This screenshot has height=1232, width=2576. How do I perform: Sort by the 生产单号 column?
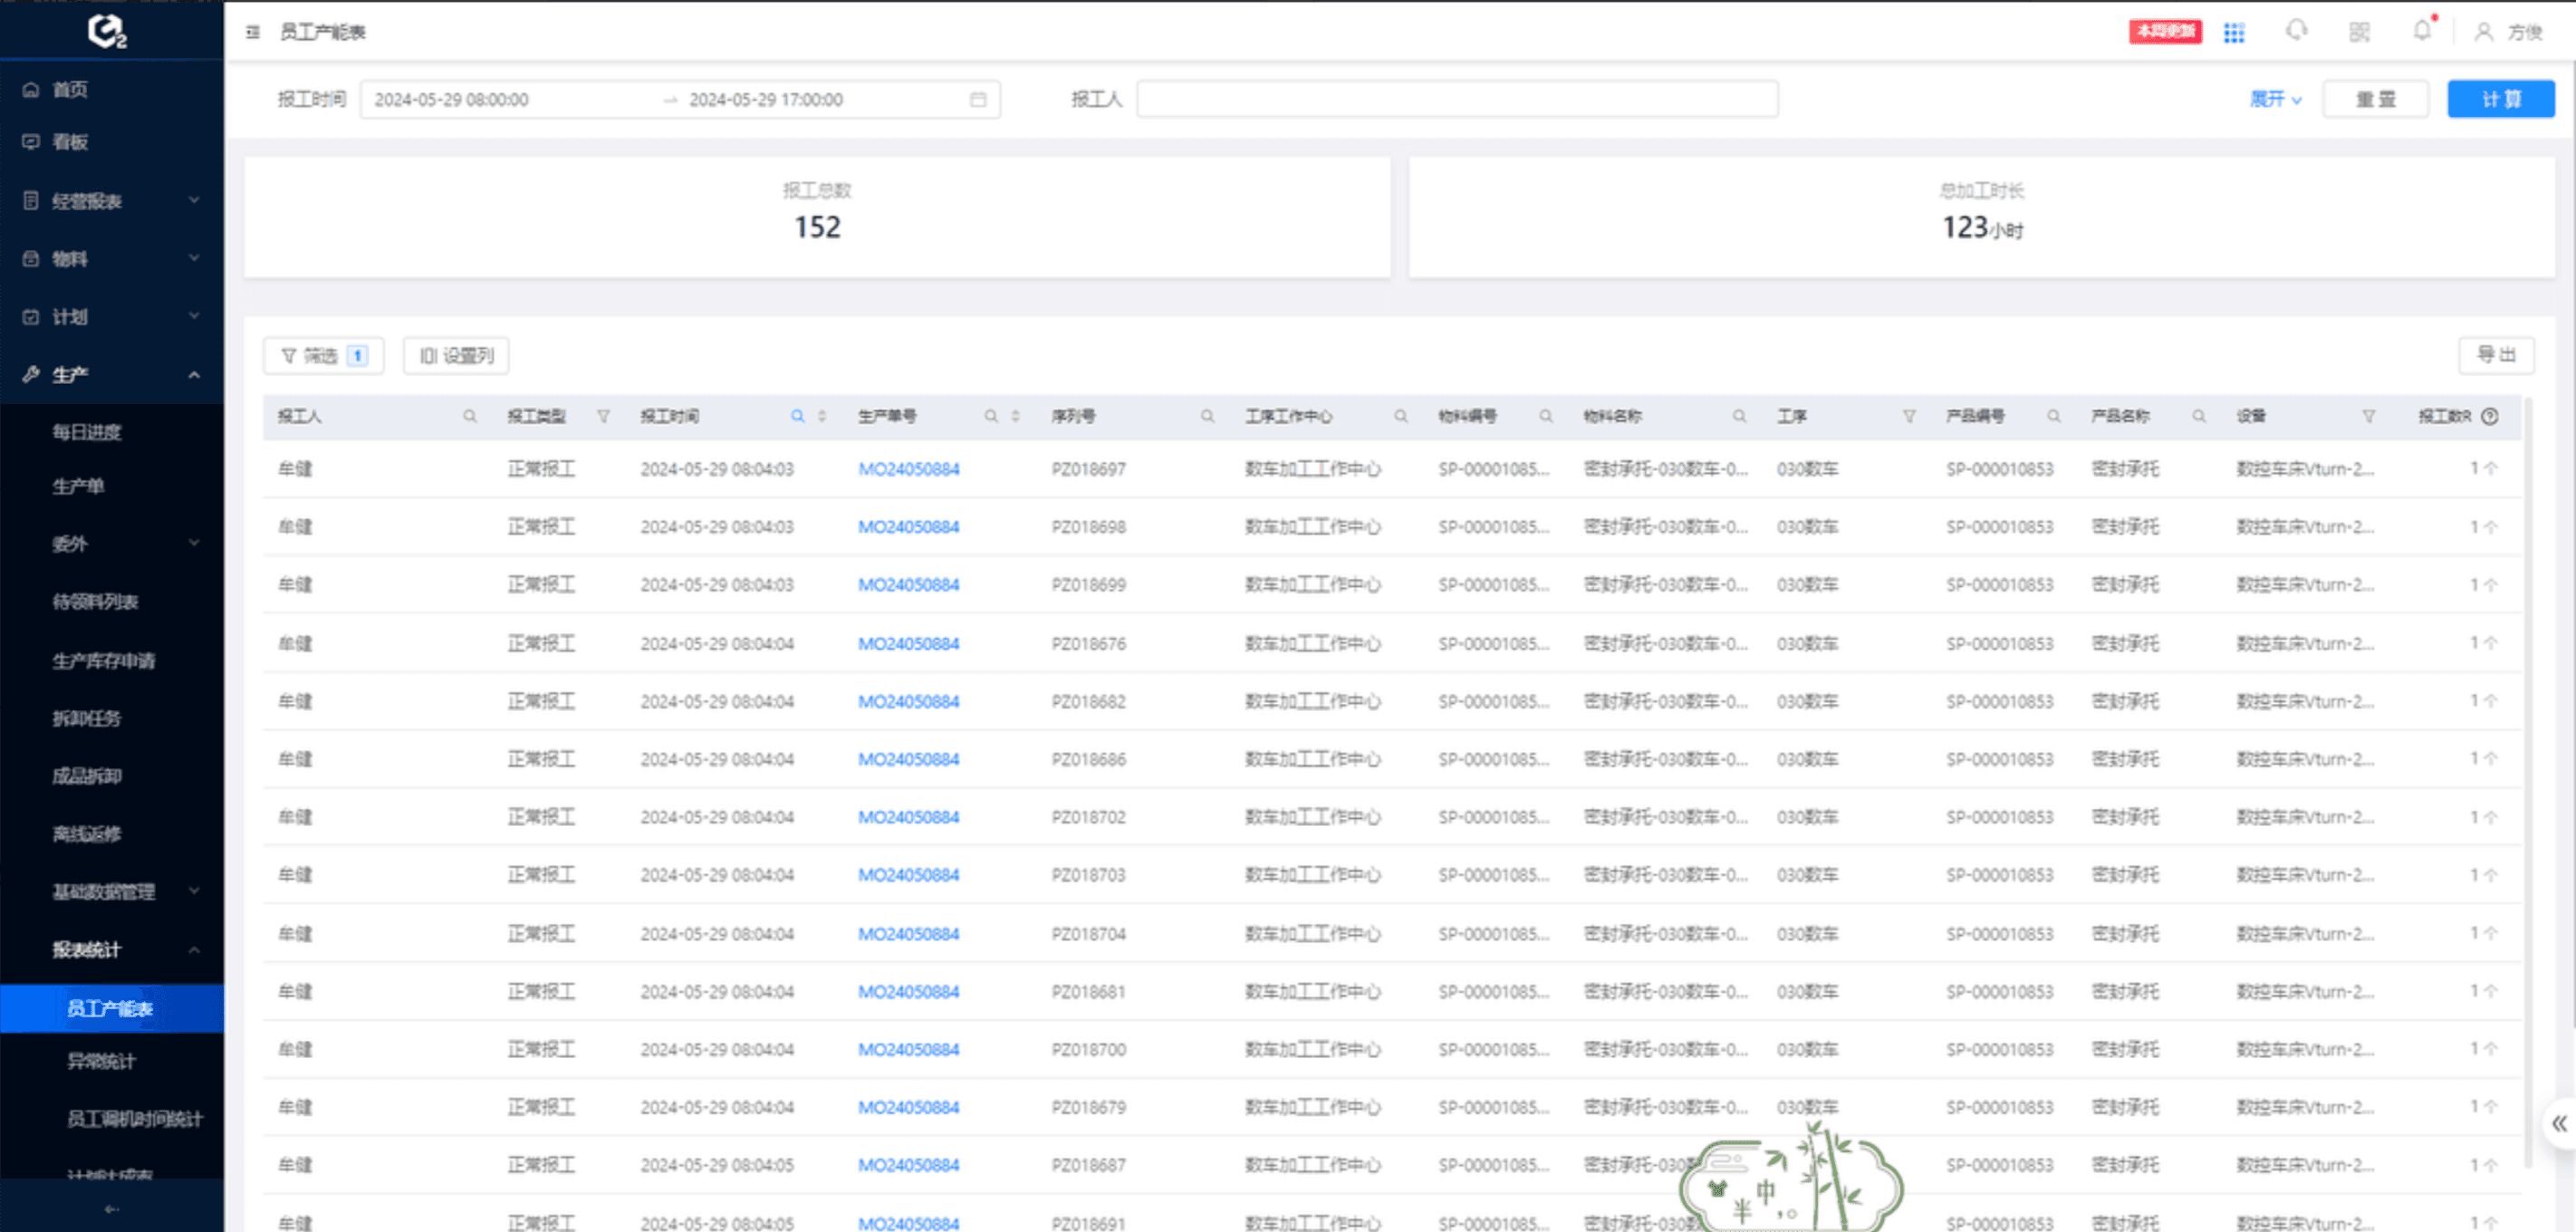(x=1015, y=416)
